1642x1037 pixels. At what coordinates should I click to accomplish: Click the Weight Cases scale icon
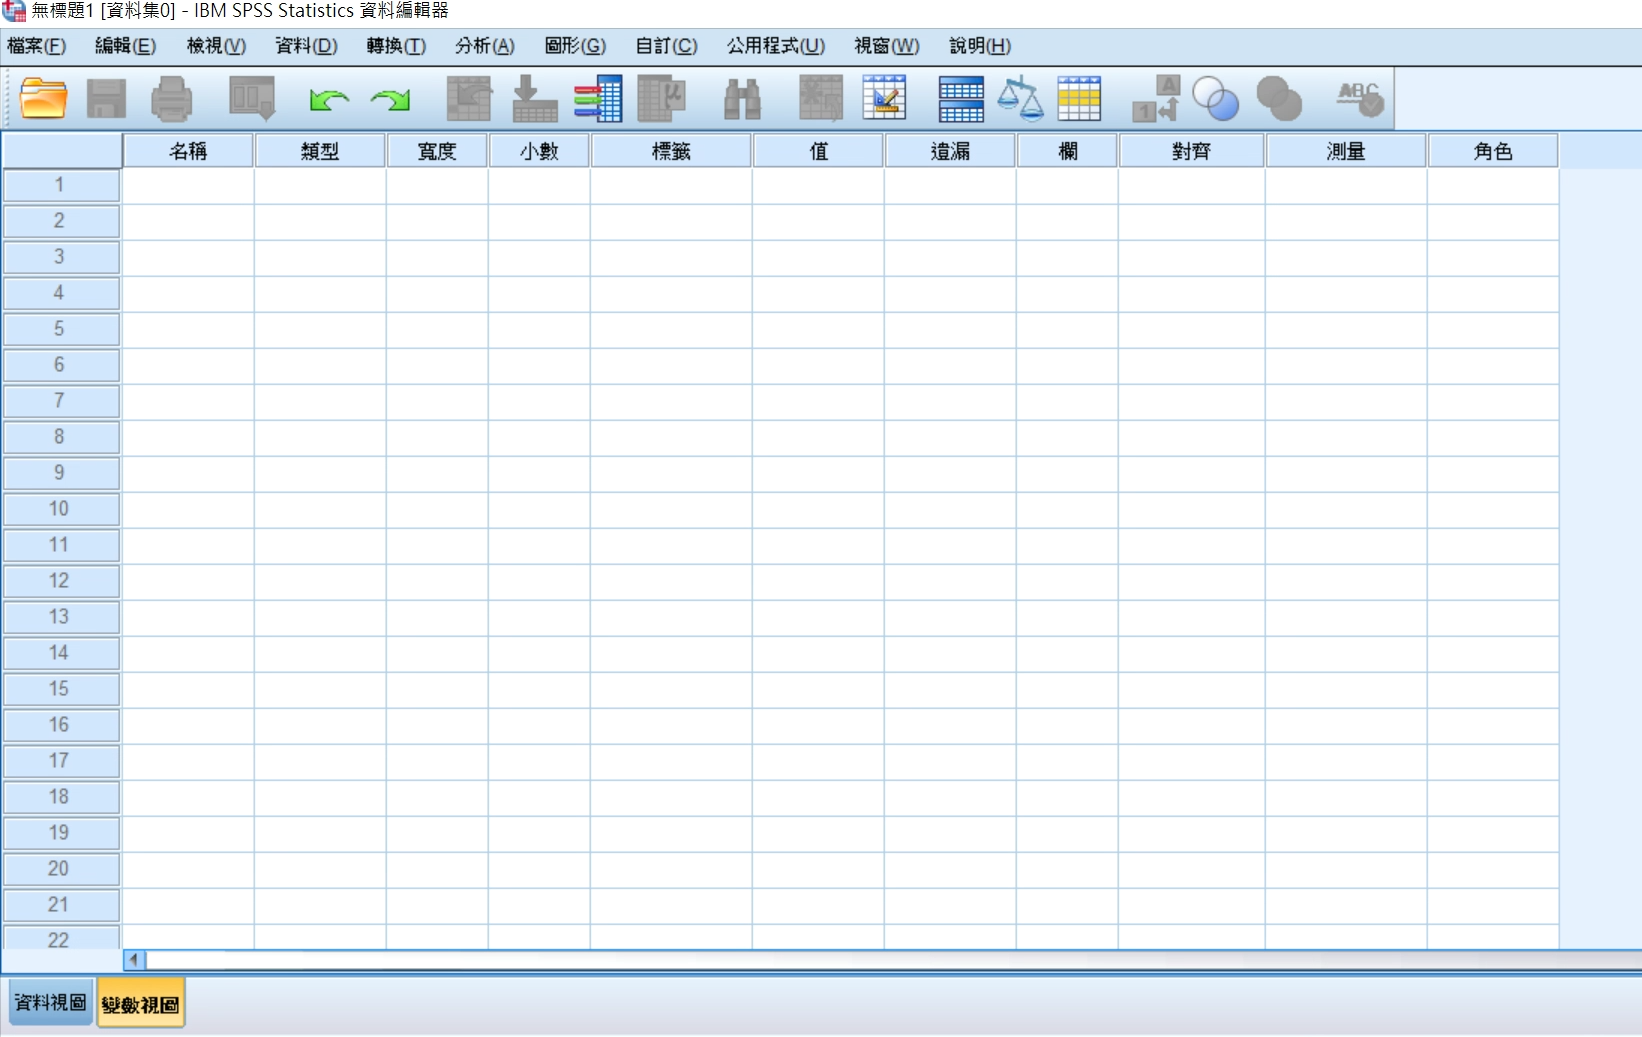1020,100
